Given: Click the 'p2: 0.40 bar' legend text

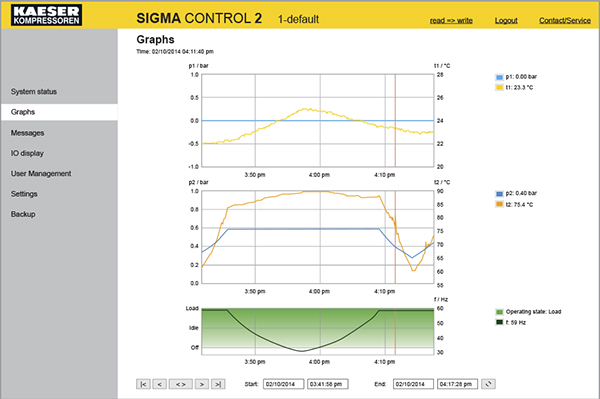Looking at the screenshot, I should pos(521,193).
